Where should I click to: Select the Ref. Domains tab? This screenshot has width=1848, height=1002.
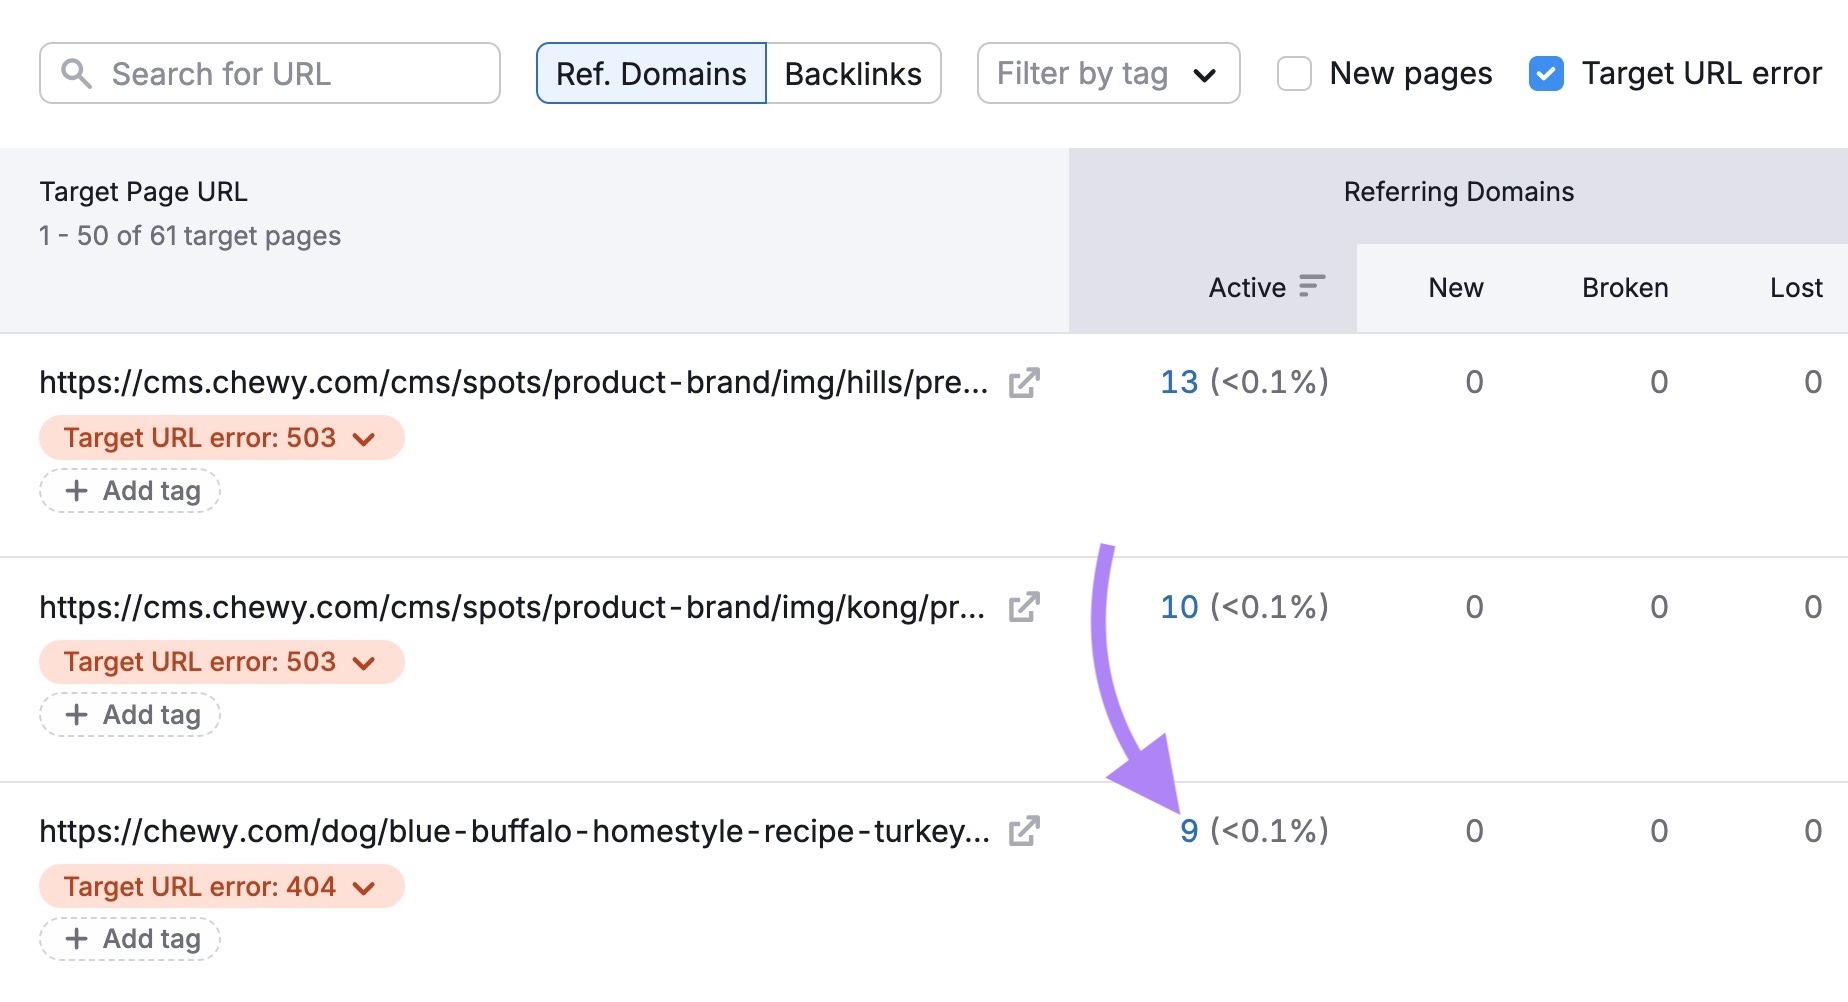(650, 73)
